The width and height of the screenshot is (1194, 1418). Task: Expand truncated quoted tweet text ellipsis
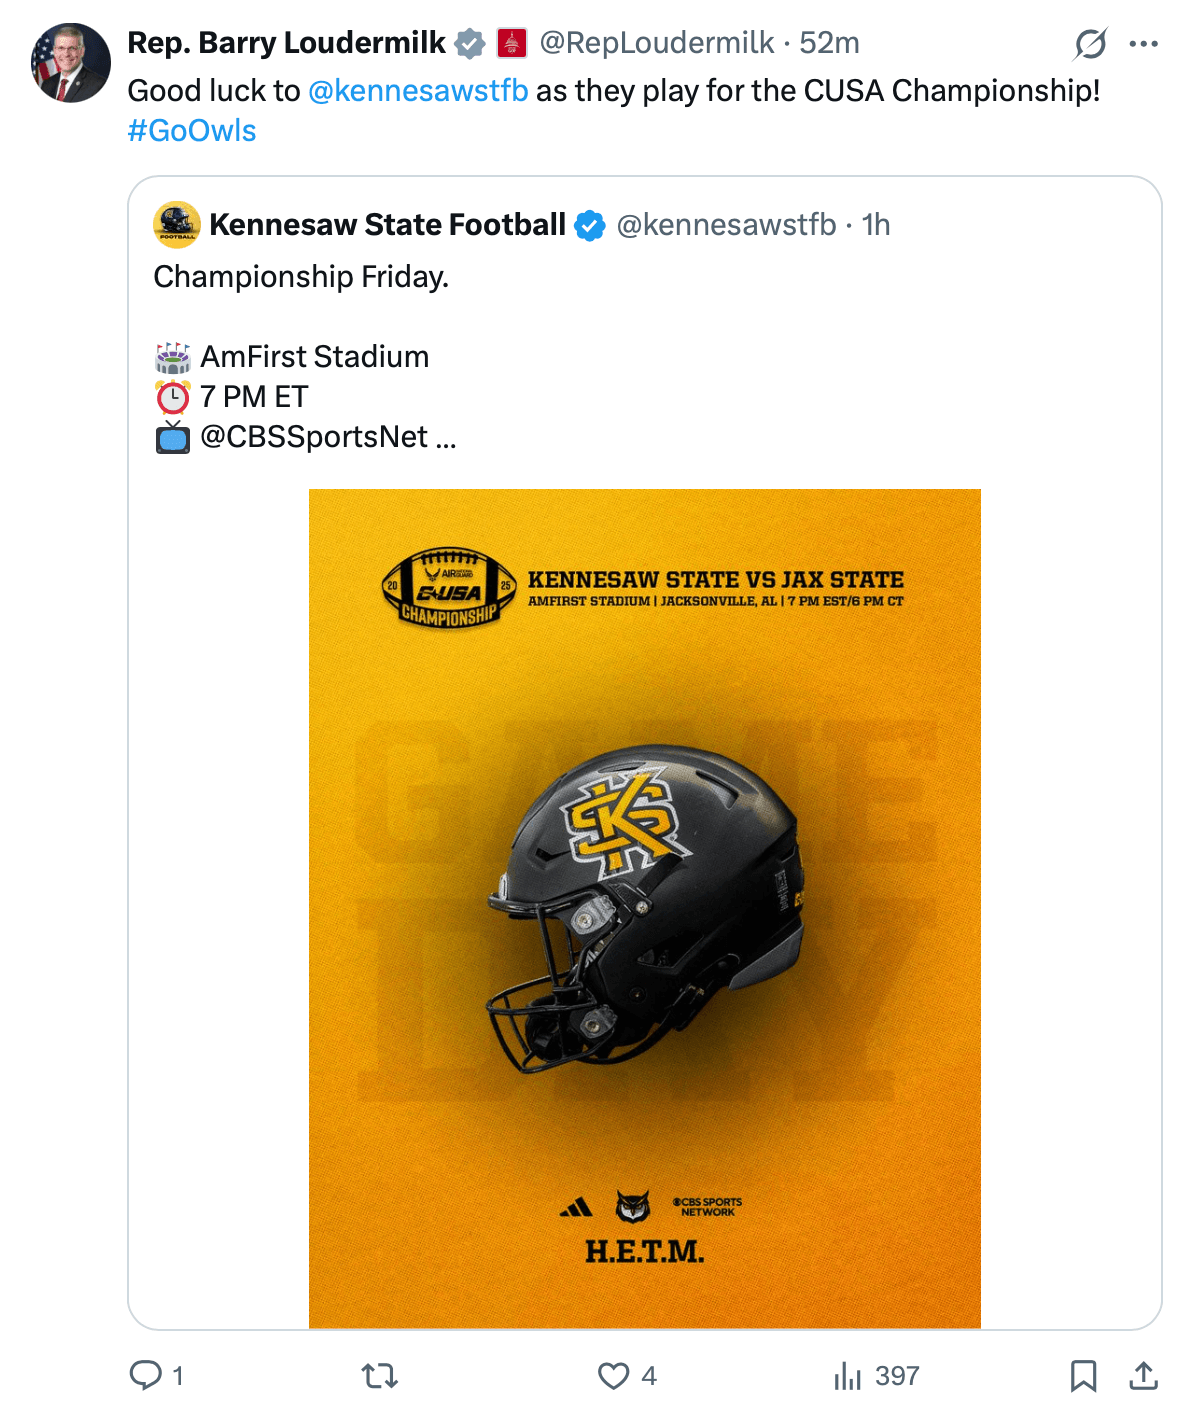[x=446, y=438]
